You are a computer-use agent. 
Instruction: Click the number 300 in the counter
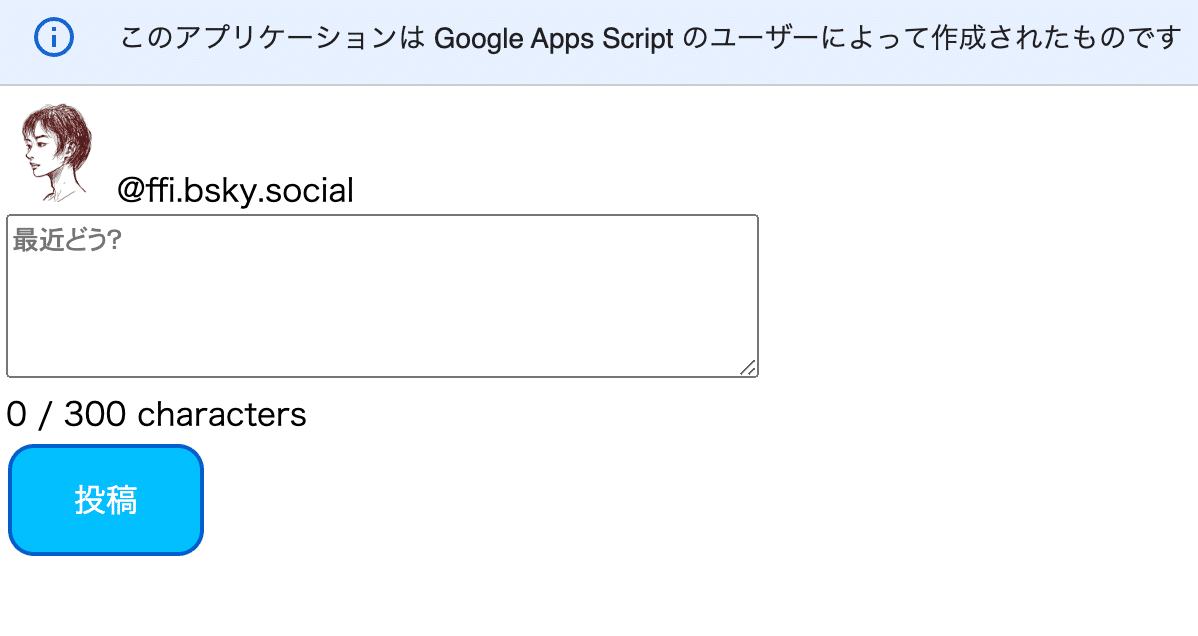95,414
